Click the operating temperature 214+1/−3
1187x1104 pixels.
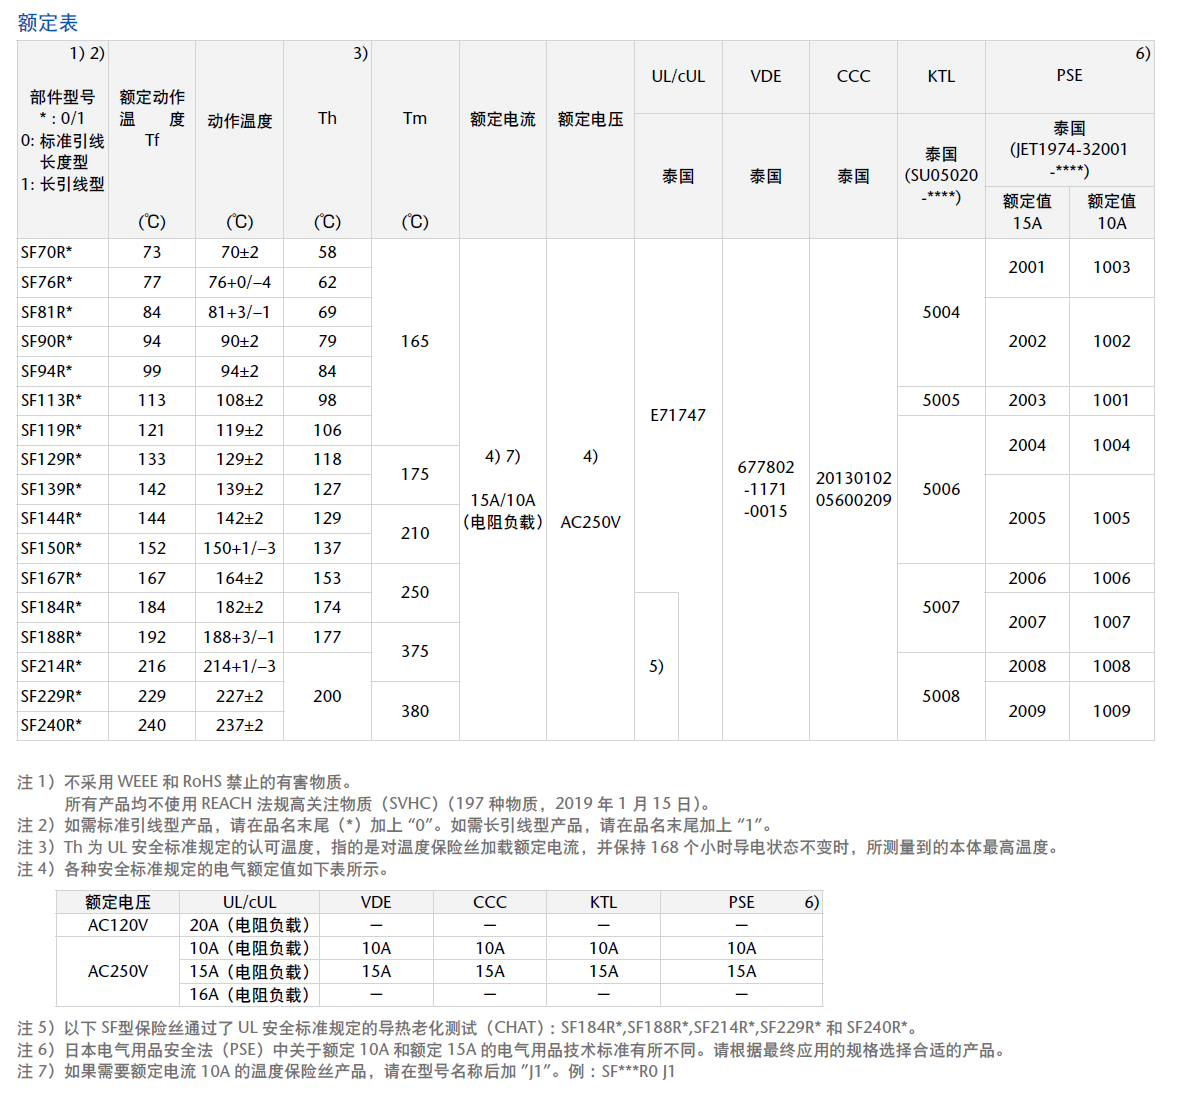click(x=240, y=666)
